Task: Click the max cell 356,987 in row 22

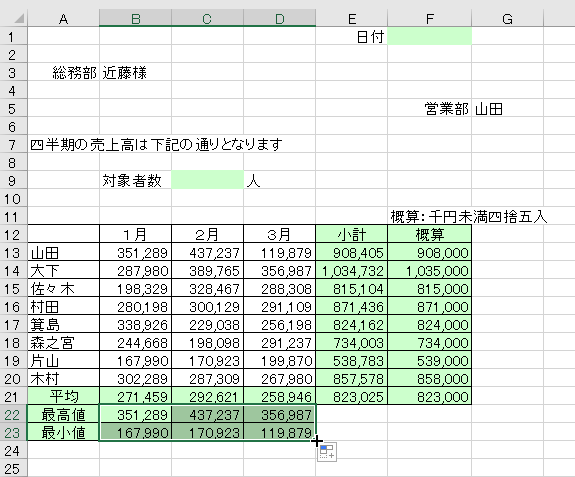Action: coord(279,414)
